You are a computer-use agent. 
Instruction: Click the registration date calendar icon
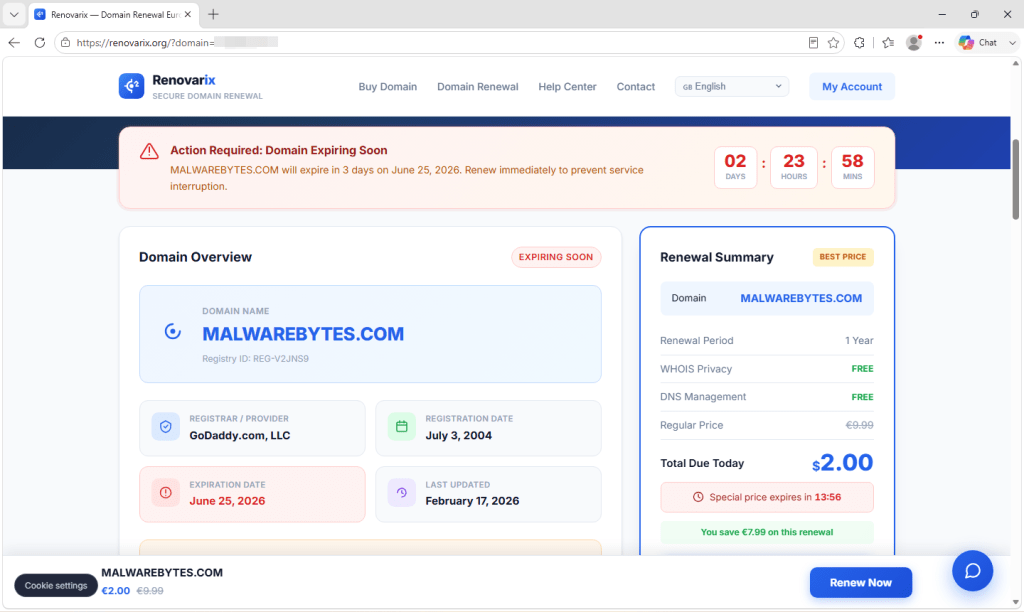pyautogui.click(x=402, y=427)
